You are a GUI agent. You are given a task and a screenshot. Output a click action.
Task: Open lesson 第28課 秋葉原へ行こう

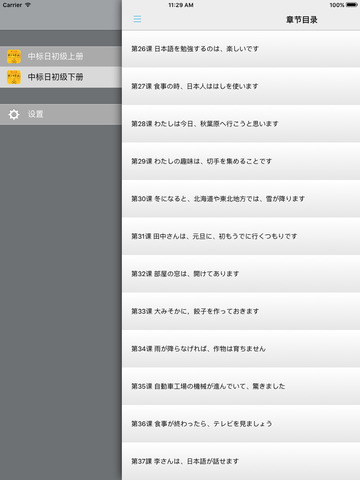point(241,124)
